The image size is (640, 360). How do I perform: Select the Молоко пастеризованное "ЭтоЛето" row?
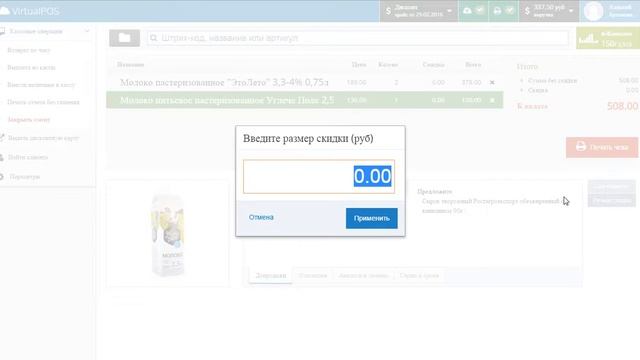[304, 82]
